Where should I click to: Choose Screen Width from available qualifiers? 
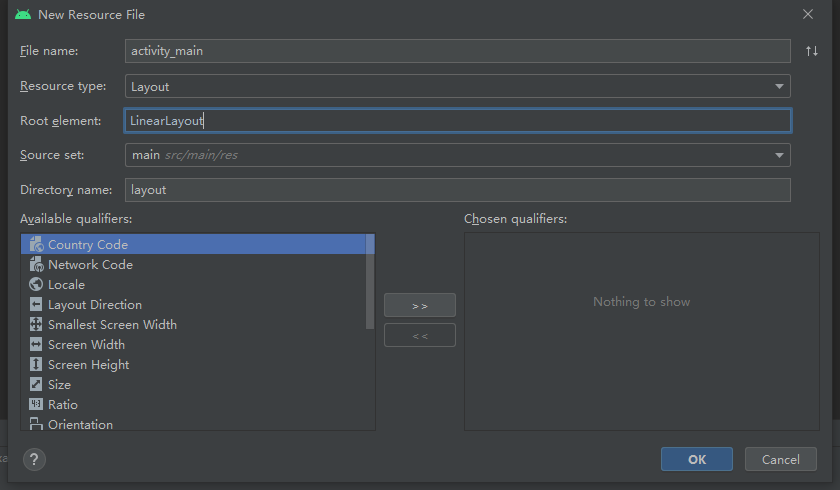pos(86,345)
